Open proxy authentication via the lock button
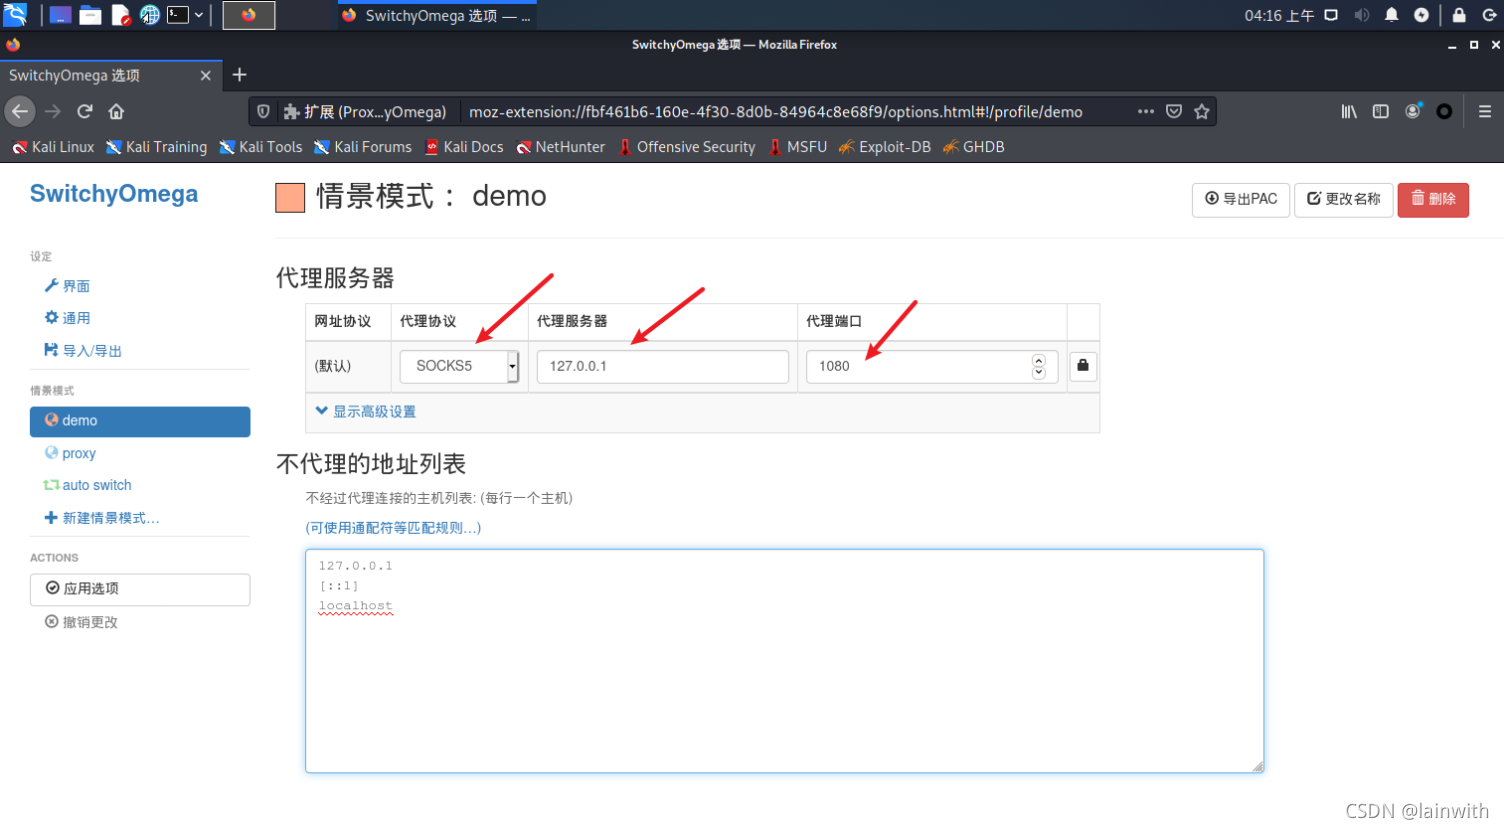The image size is (1504, 829). (x=1083, y=366)
